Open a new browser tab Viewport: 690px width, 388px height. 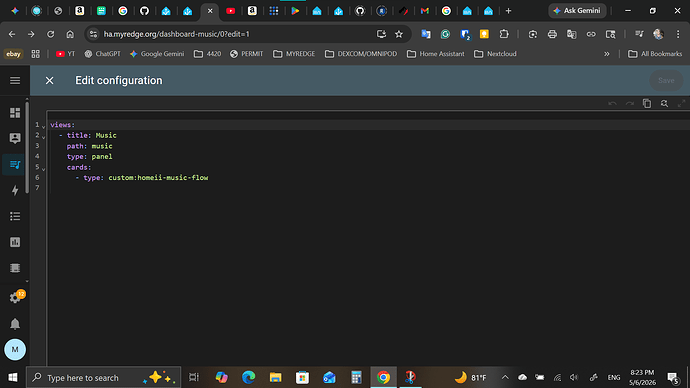(508, 11)
